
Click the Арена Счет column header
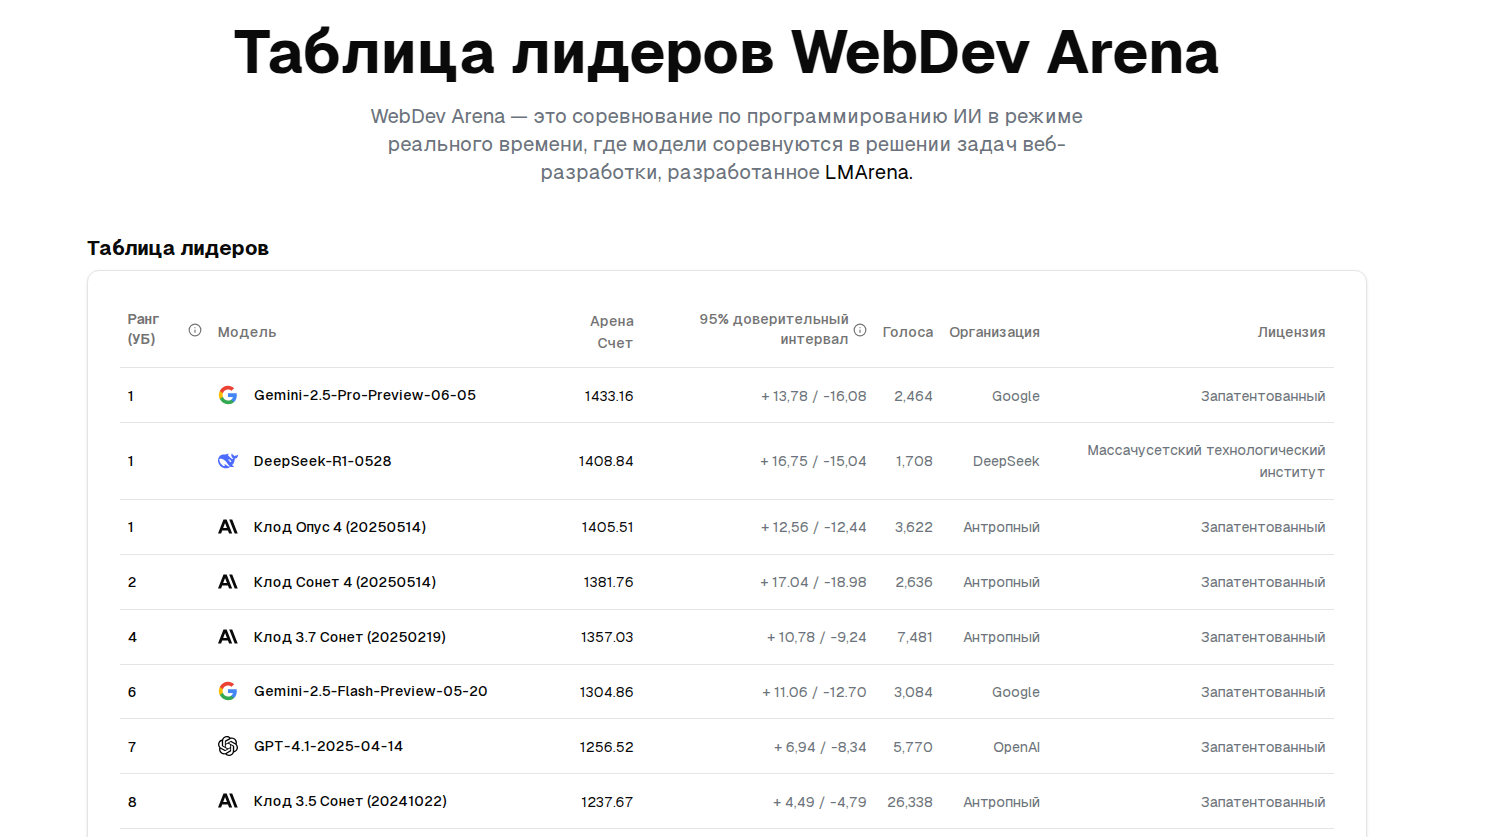pyautogui.click(x=611, y=332)
